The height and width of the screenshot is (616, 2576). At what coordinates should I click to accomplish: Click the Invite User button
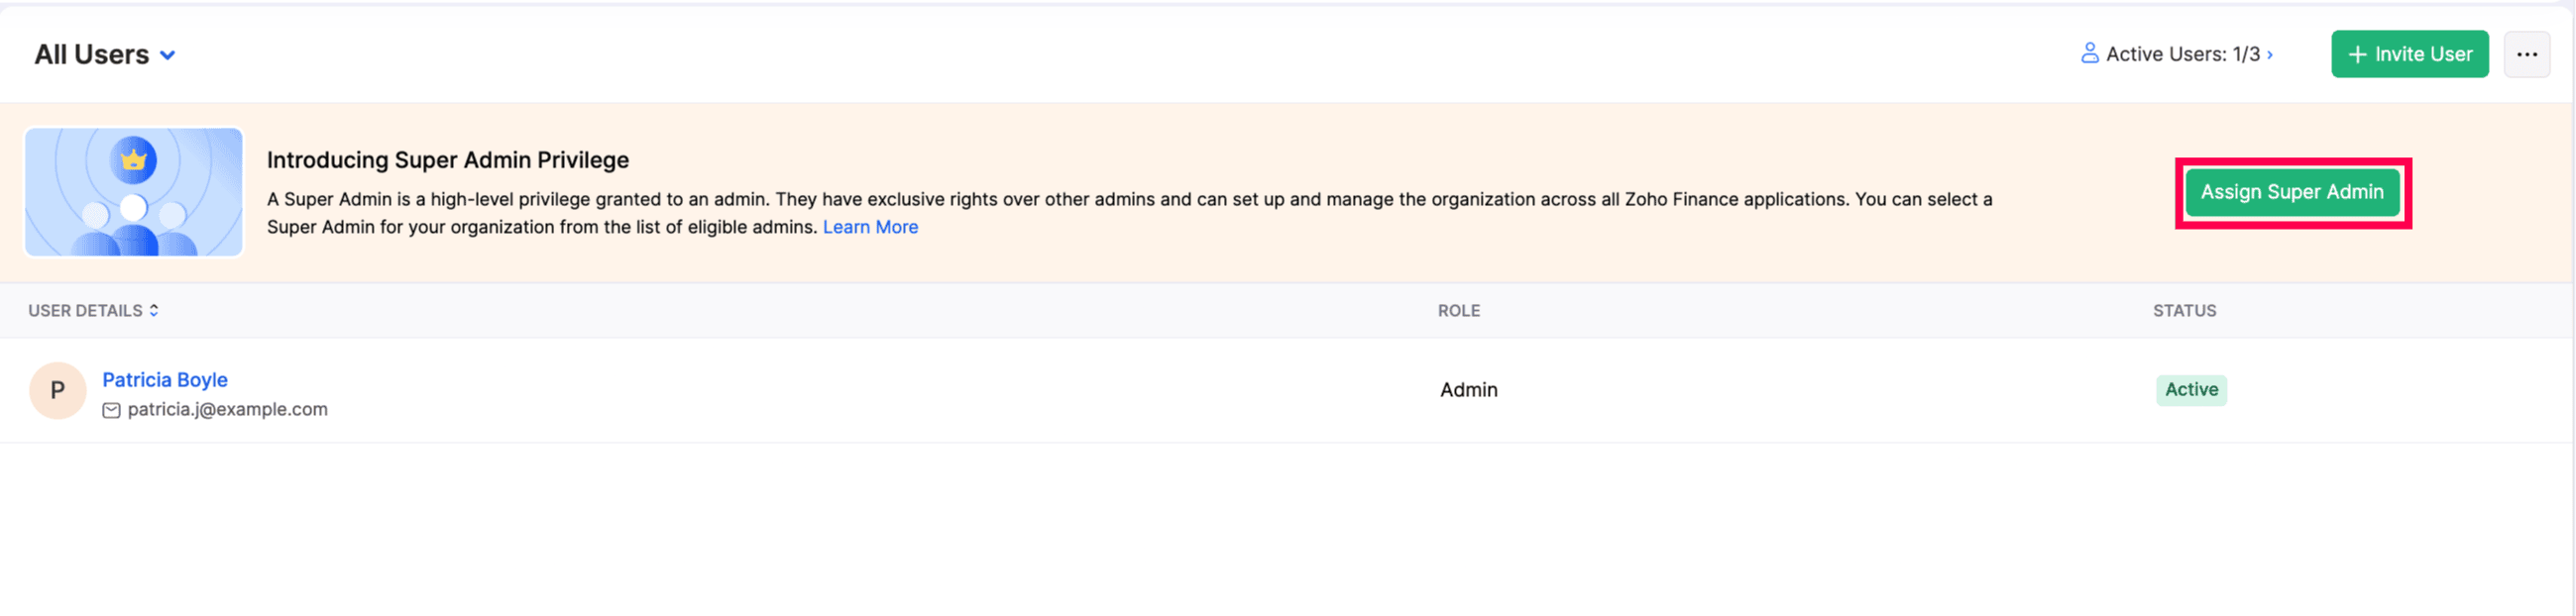pyautogui.click(x=2409, y=54)
